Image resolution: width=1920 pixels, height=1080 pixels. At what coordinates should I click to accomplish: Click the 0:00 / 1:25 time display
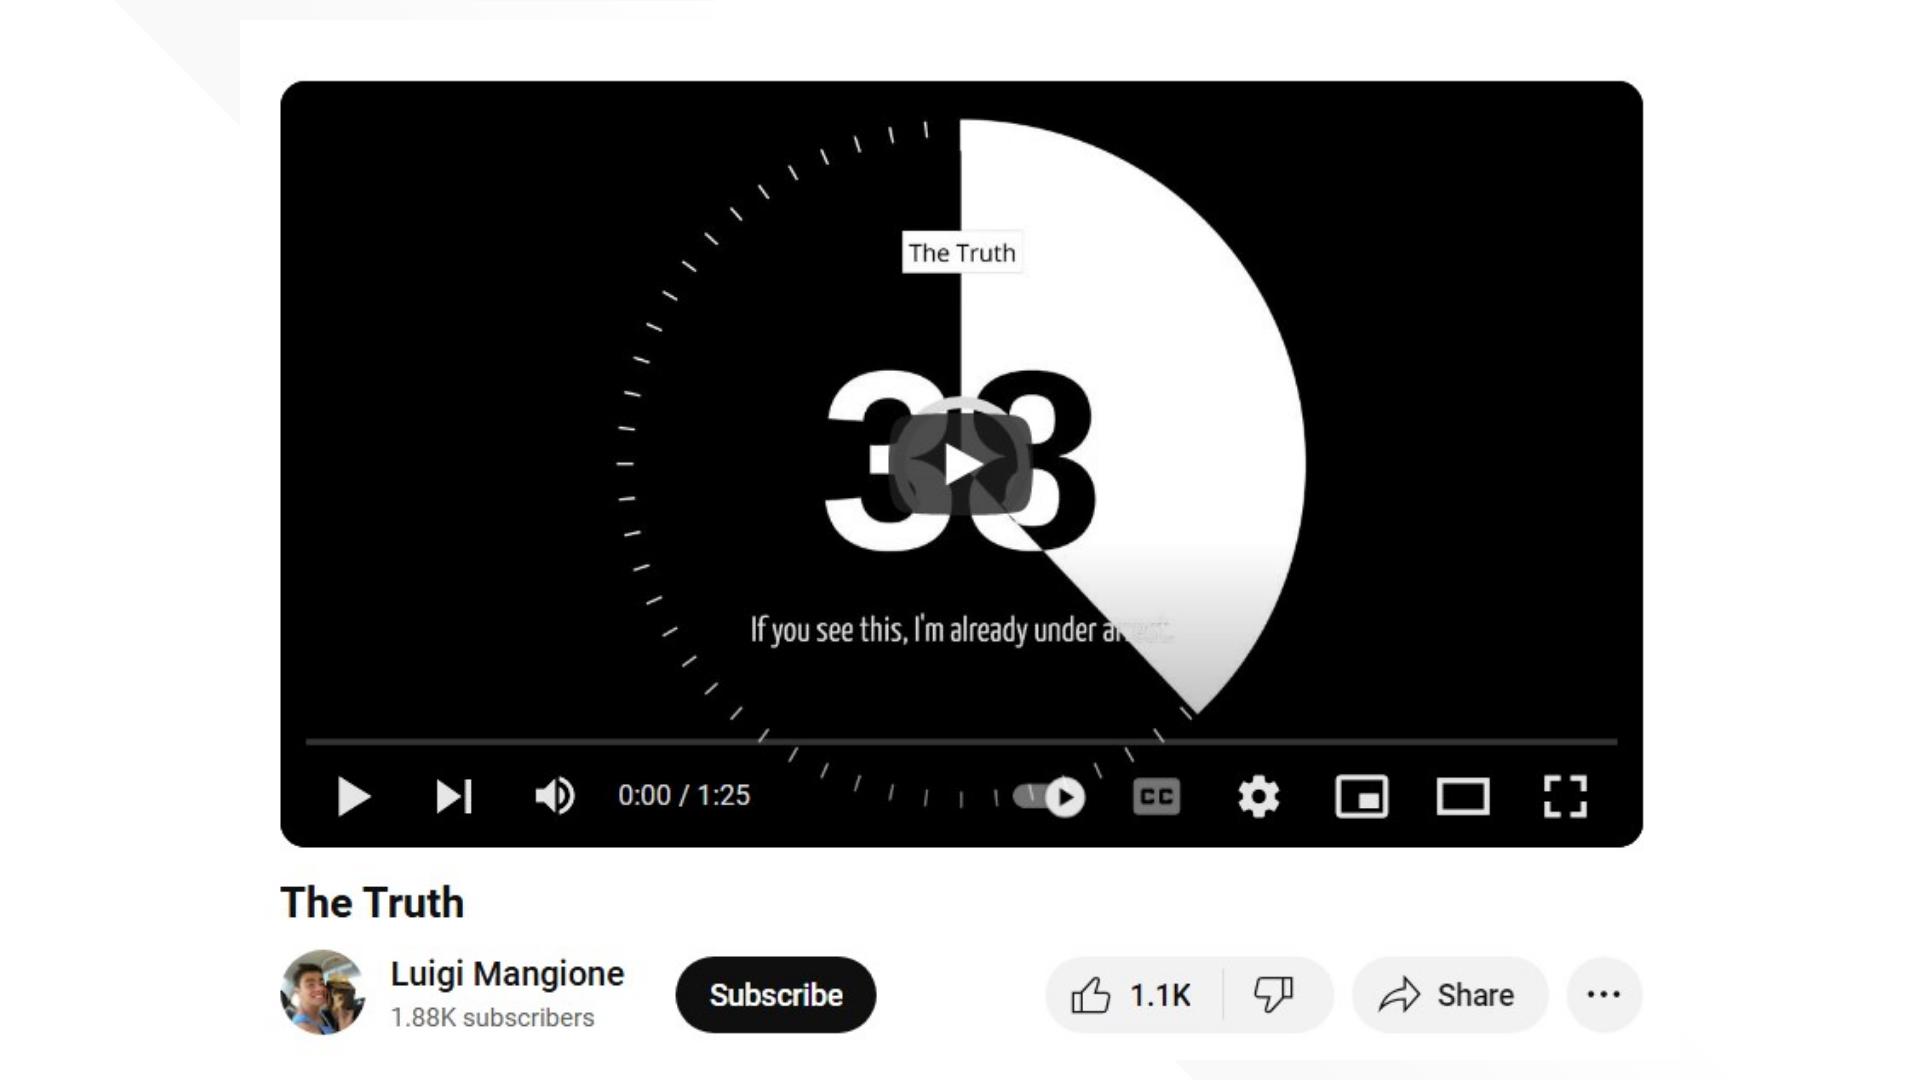[684, 796]
